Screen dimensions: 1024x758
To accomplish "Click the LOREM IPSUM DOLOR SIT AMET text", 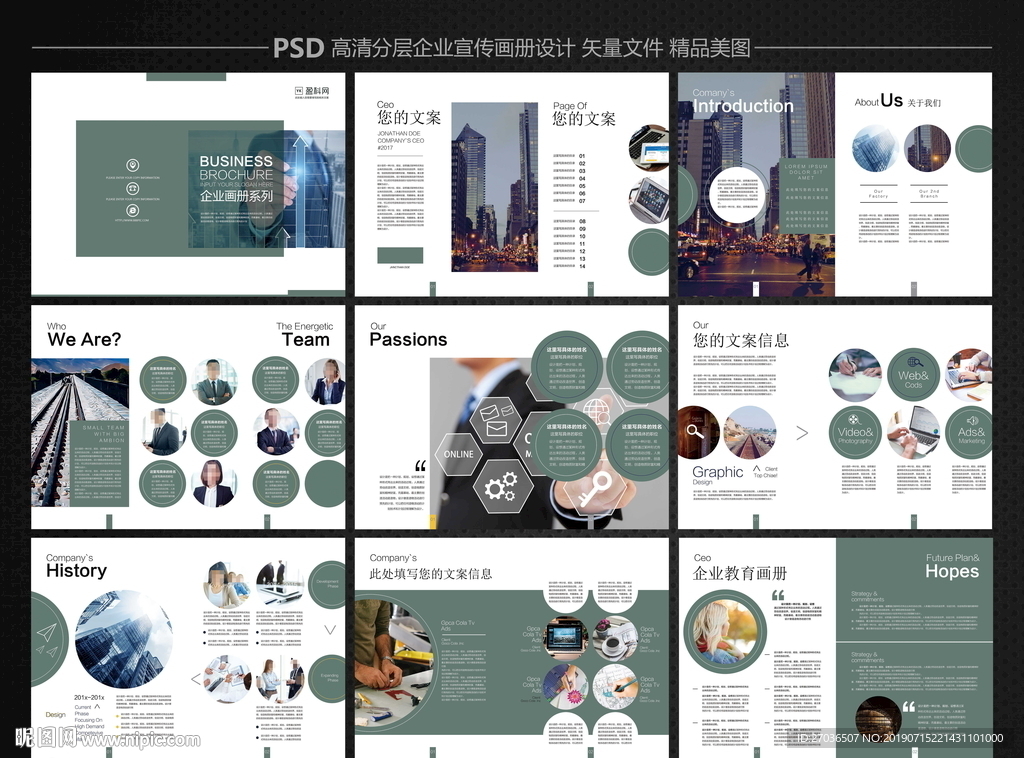I will 807,172.
